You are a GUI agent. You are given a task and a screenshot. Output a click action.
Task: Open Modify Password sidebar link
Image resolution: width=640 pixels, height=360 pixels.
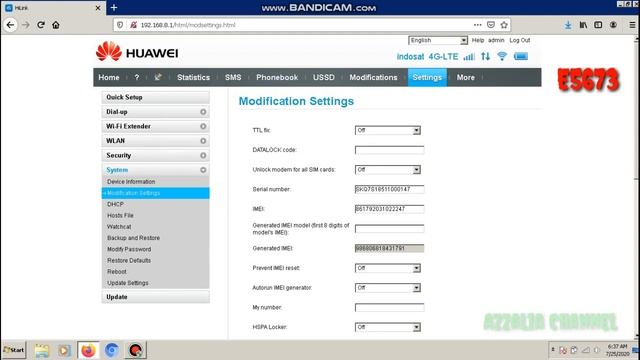click(x=129, y=249)
